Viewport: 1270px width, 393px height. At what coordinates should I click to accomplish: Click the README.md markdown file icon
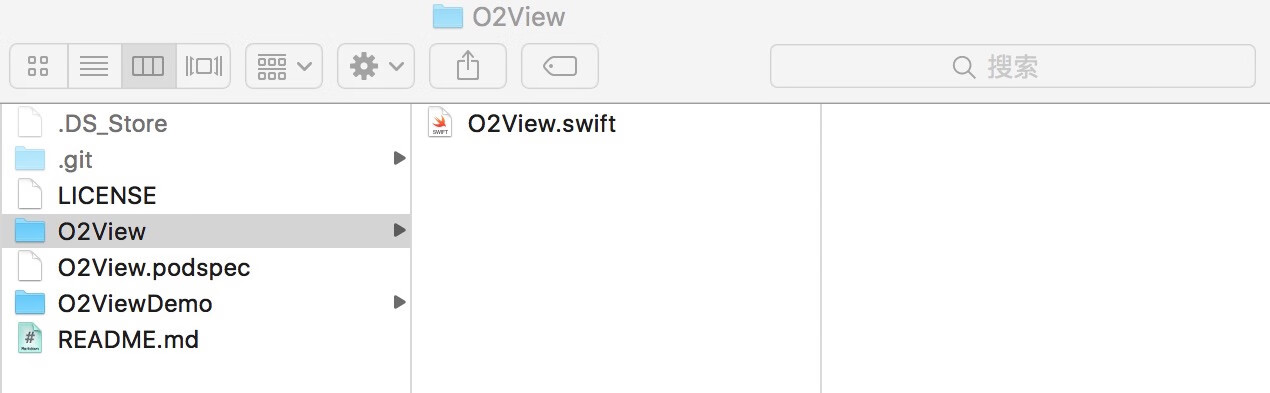coord(31,338)
